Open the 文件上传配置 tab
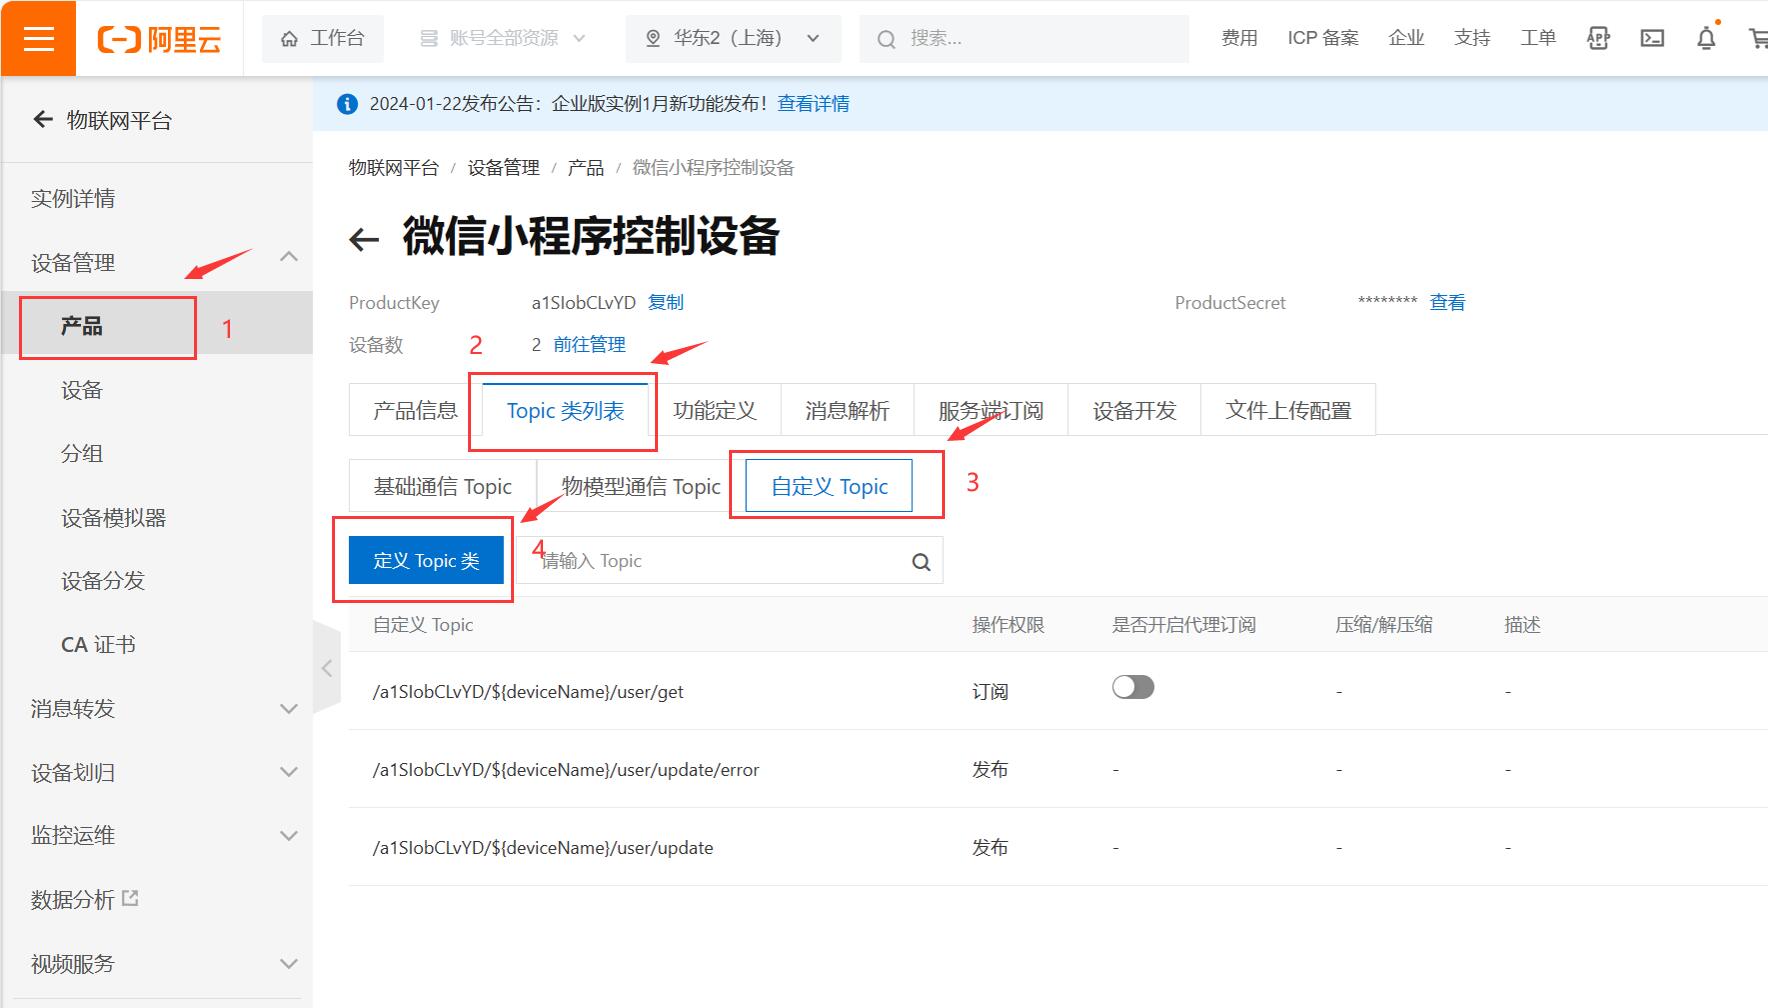This screenshot has width=1768, height=1008. (1288, 411)
